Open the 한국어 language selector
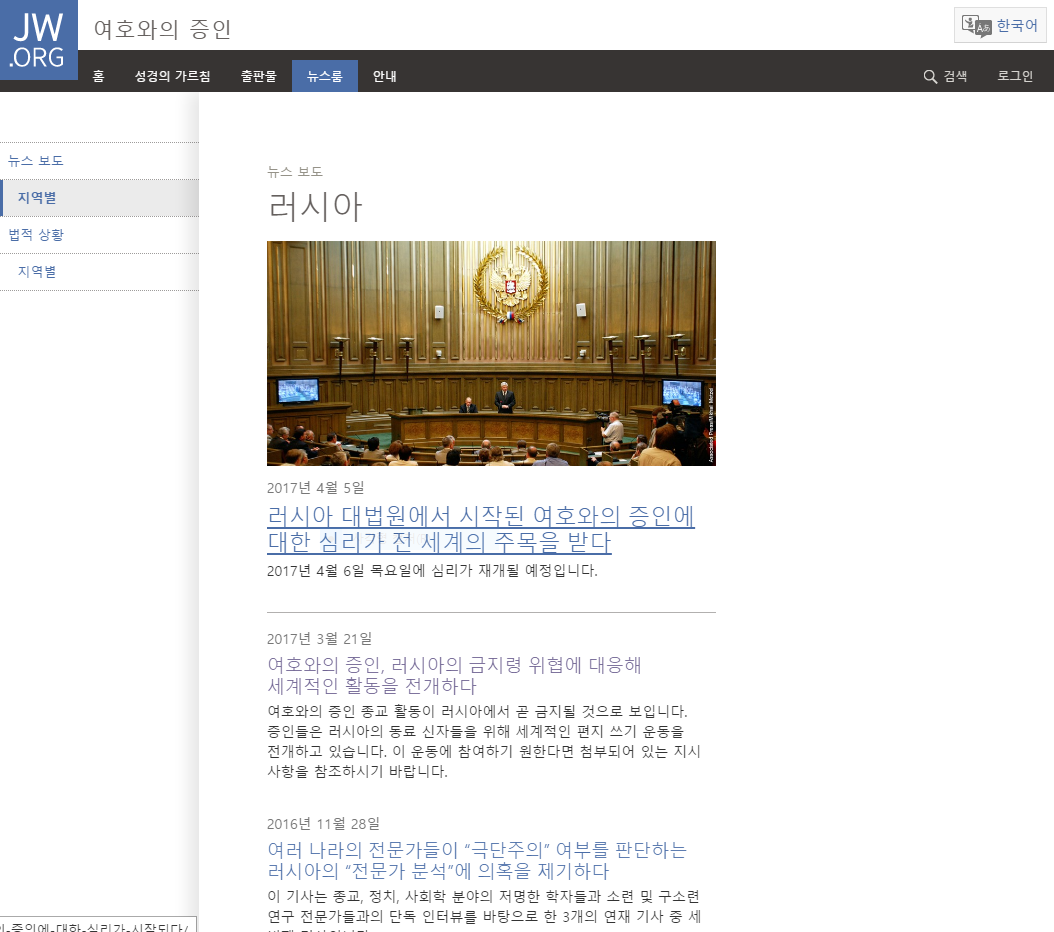Viewport: 1054px width, 932px height. point(1000,26)
